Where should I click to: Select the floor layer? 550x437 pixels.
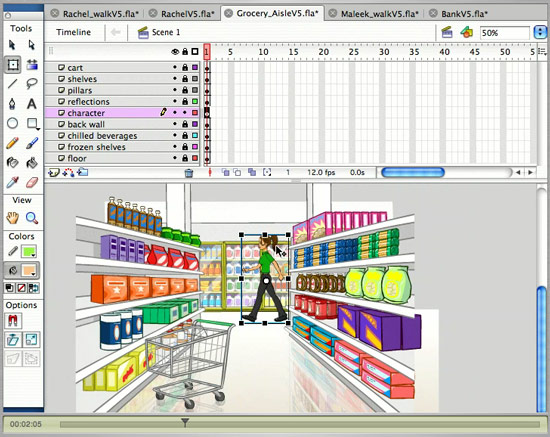coord(122,158)
